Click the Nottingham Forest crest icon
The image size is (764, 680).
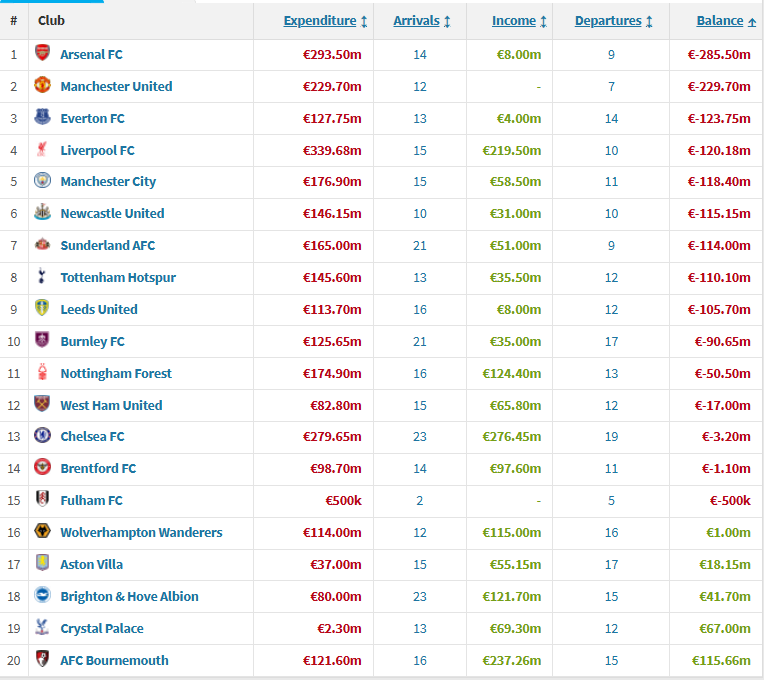click(x=42, y=372)
